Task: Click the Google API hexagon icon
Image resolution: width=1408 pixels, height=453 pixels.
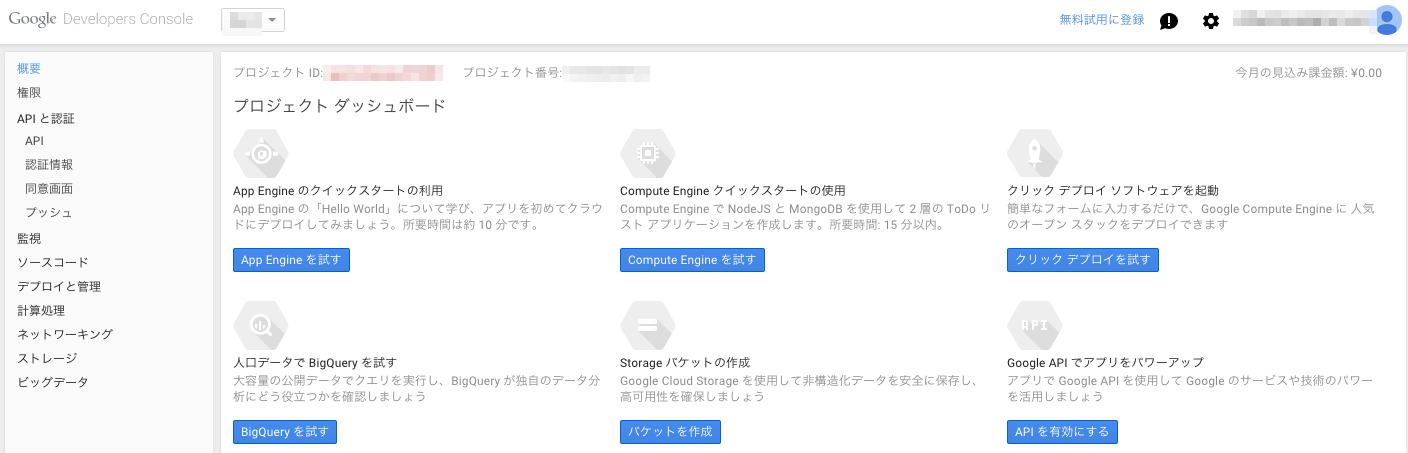Action: coord(1035,325)
